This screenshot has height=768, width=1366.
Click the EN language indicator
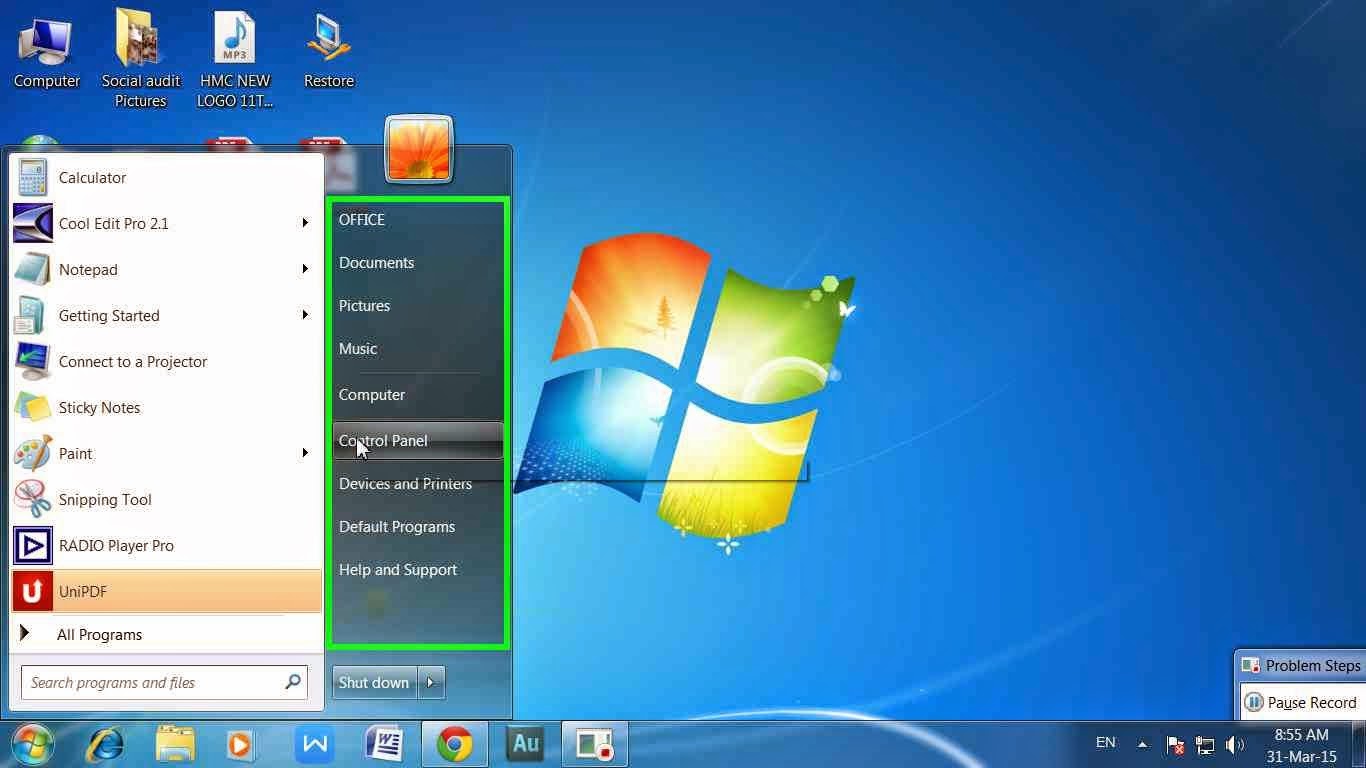tap(1105, 743)
